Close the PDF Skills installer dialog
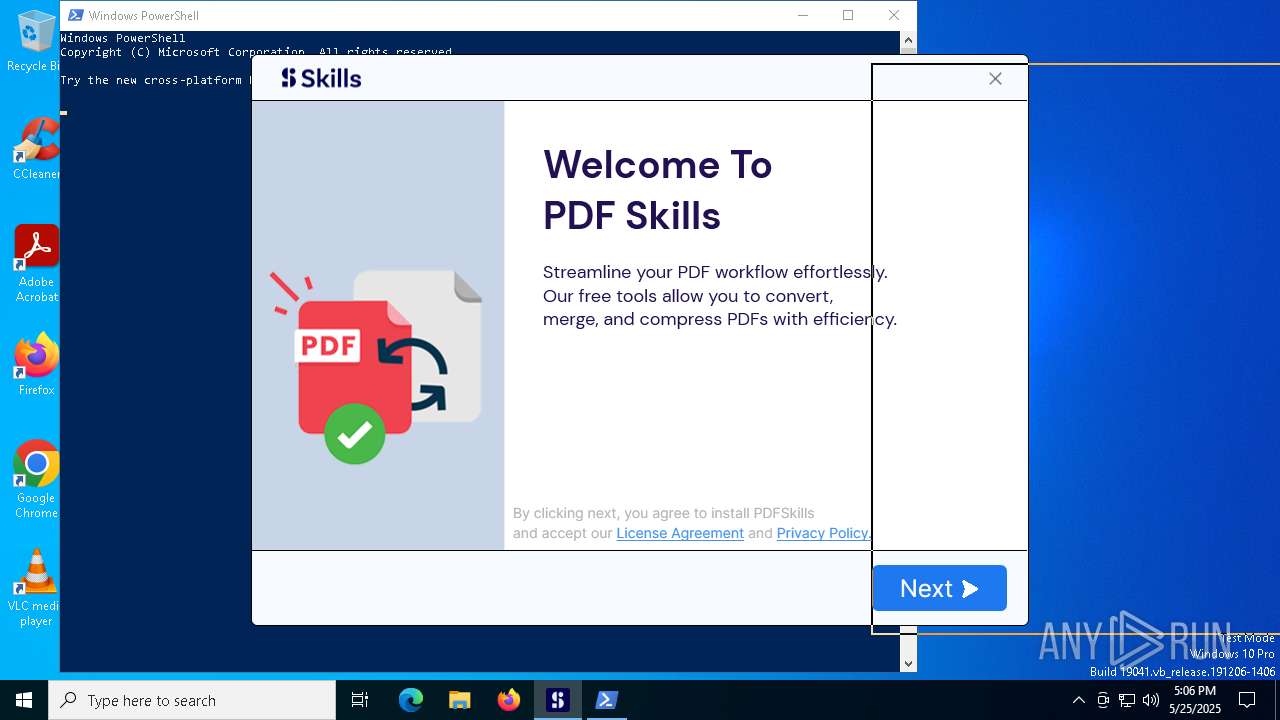 coord(995,79)
